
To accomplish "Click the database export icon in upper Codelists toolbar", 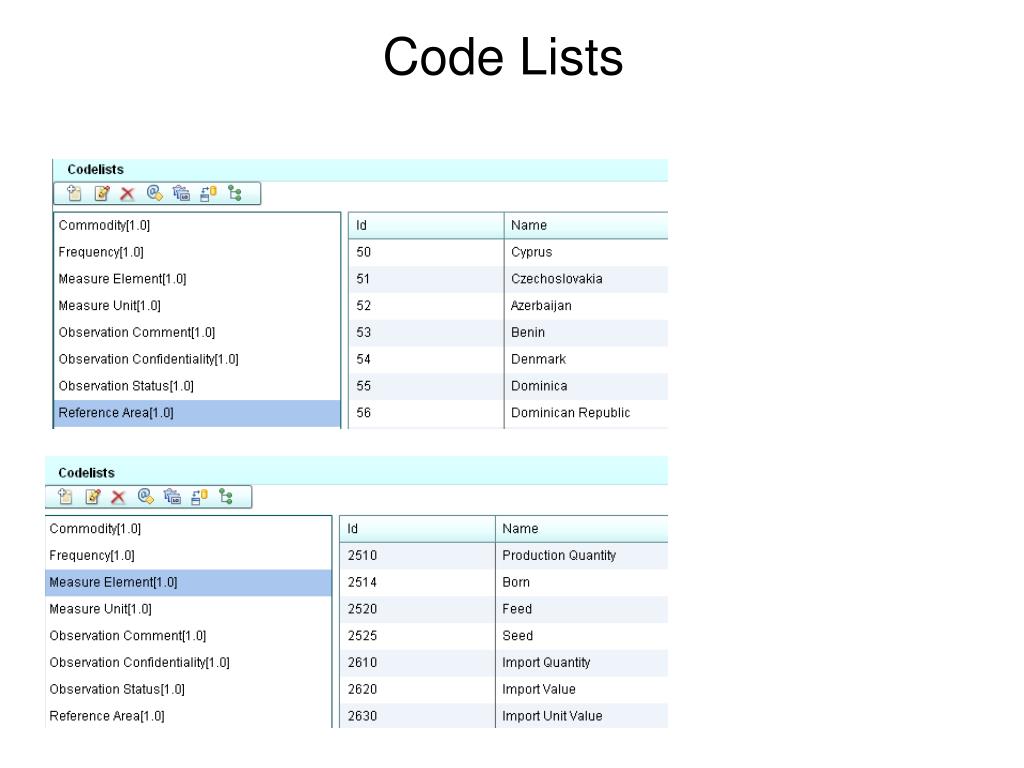I will pyautogui.click(x=208, y=193).
